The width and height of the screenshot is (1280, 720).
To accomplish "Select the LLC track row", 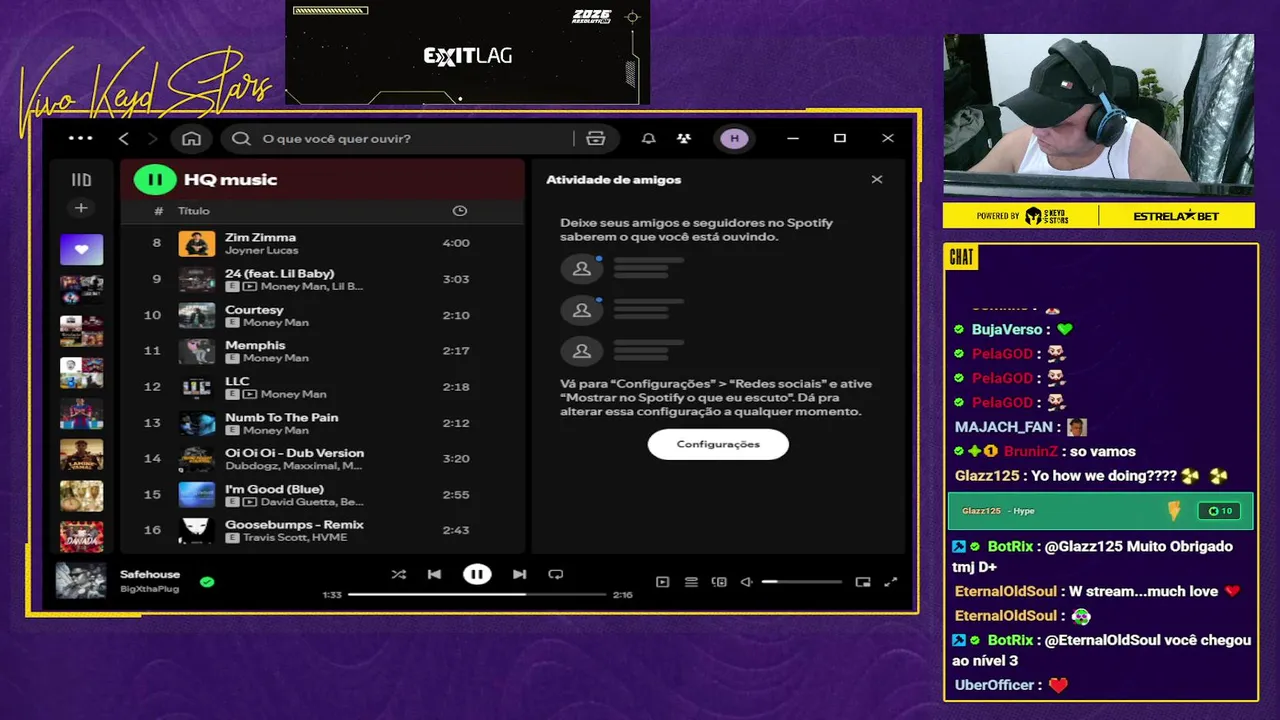I will (x=322, y=387).
